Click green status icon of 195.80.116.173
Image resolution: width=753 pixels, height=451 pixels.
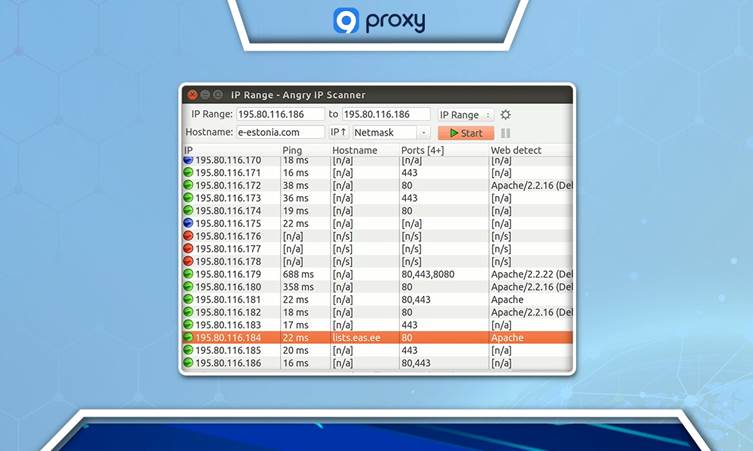coord(188,198)
